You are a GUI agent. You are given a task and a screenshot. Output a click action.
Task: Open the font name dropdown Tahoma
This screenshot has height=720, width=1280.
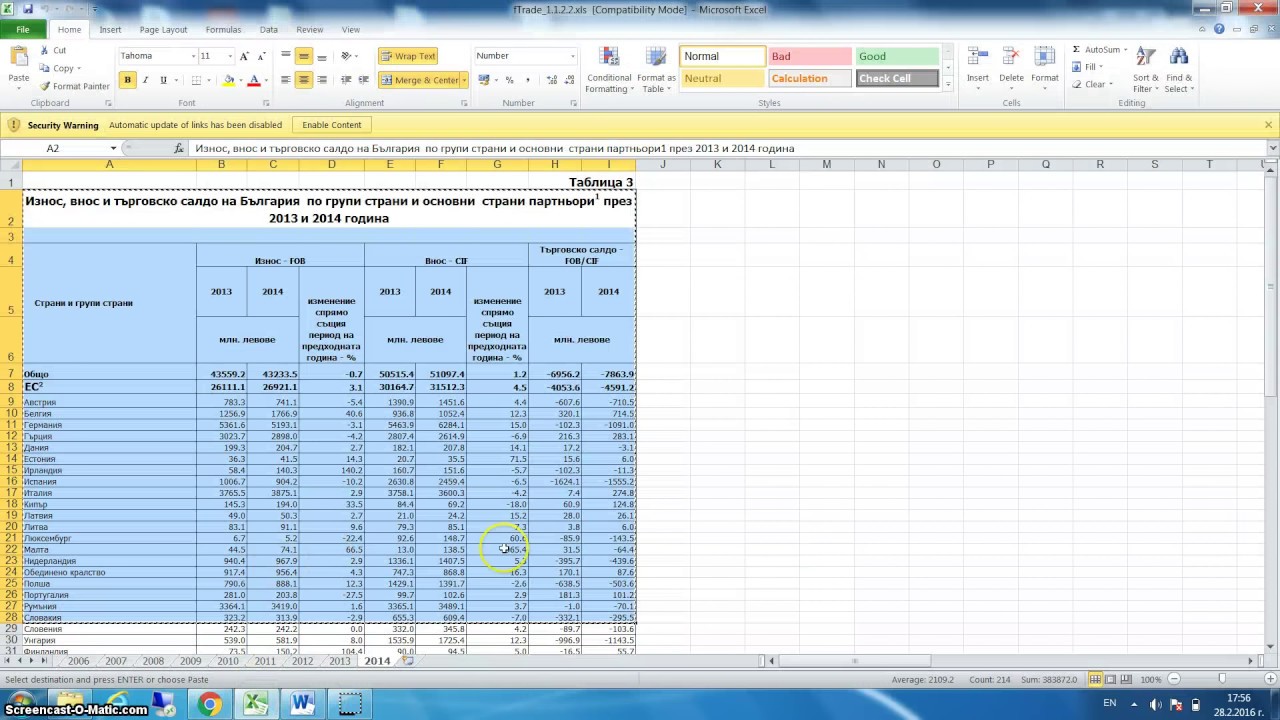tap(158, 56)
